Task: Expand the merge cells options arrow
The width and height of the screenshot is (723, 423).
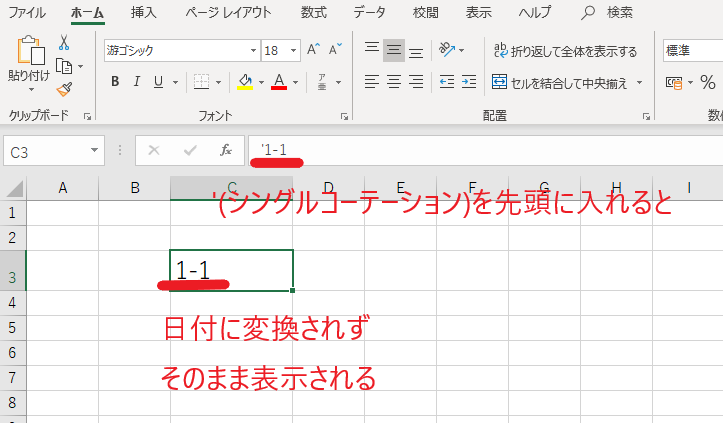Action: [x=640, y=83]
